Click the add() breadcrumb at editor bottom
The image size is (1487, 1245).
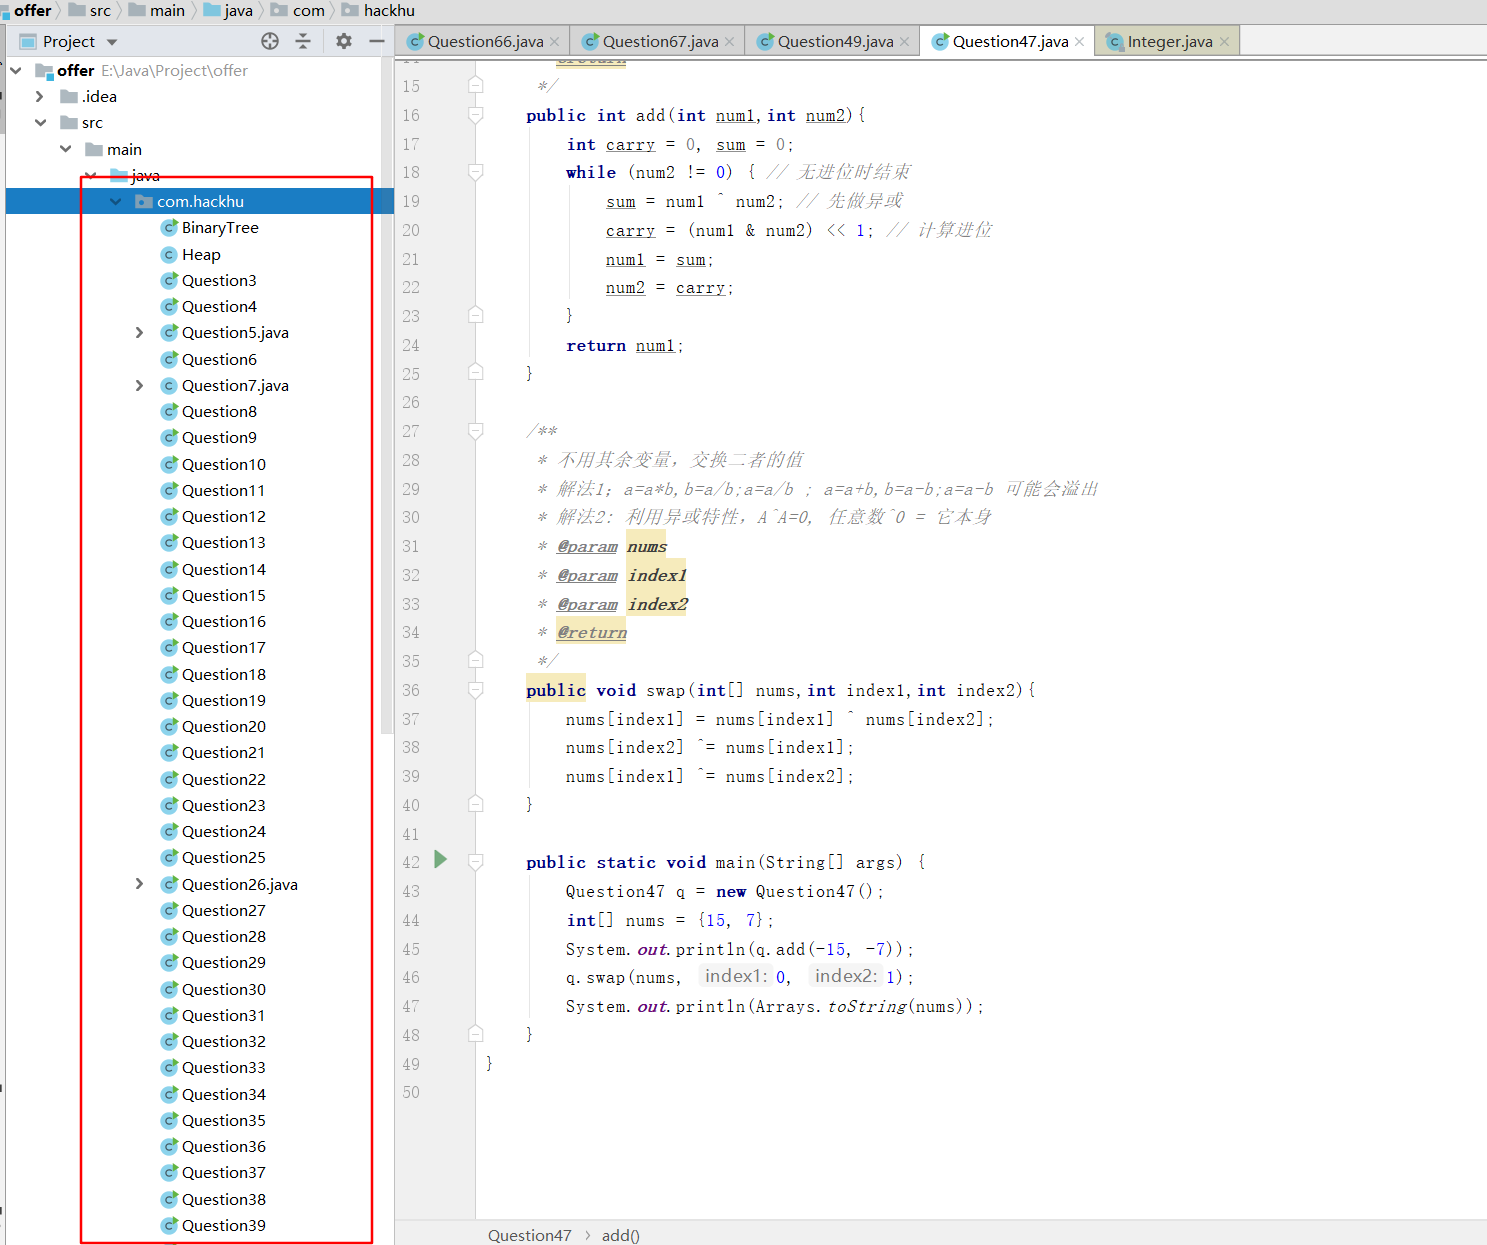point(620,1235)
